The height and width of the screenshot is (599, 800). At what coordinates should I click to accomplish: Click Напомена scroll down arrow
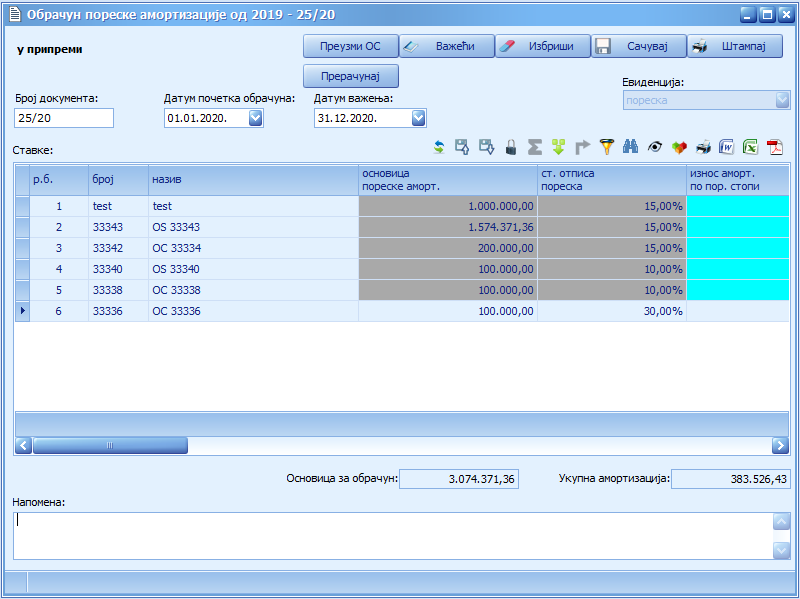tap(781, 550)
